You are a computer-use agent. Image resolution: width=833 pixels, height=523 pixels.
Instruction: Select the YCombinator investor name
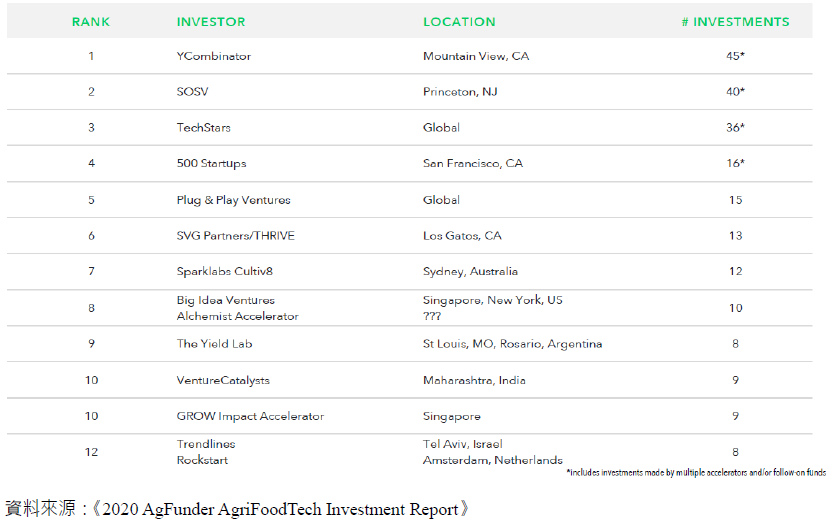click(x=214, y=56)
